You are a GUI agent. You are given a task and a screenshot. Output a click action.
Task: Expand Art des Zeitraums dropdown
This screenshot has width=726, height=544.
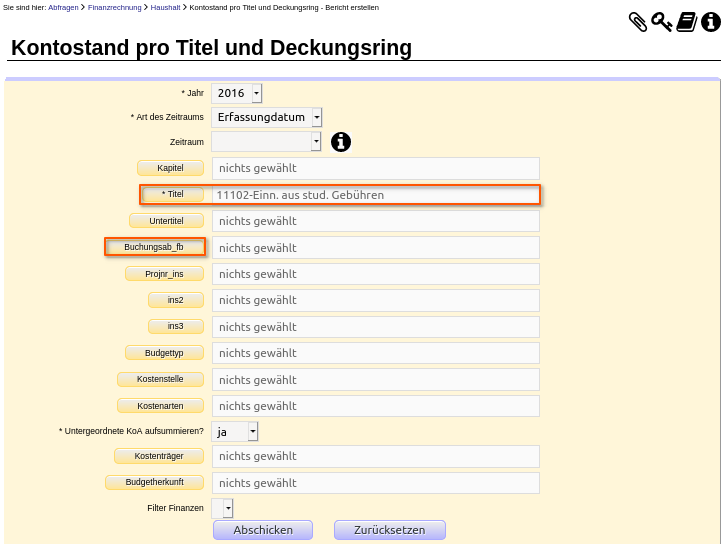click(x=266, y=117)
